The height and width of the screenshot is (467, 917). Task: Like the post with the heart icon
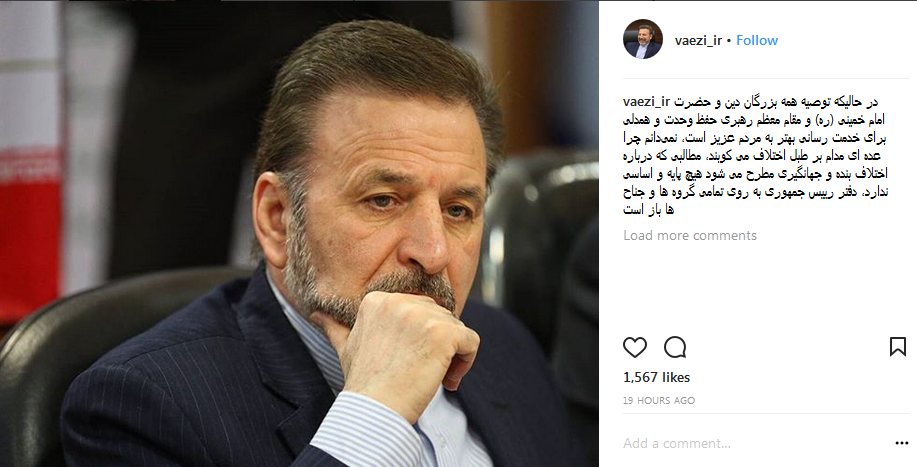point(635,348)
